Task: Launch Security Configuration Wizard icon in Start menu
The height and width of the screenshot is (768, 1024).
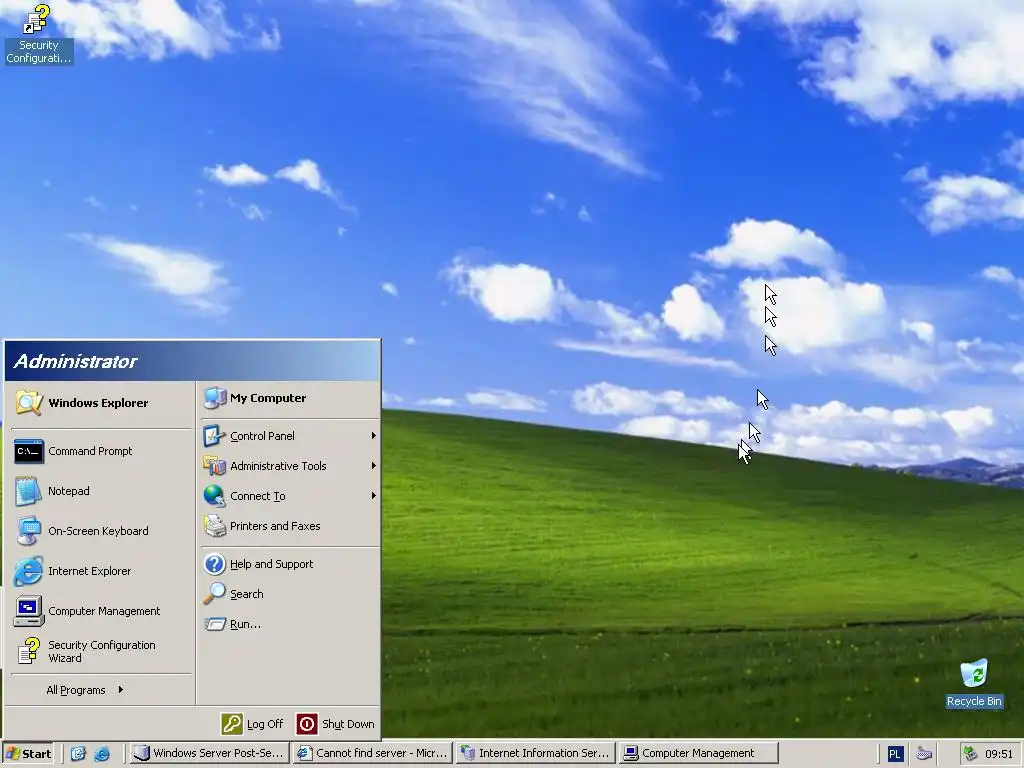Action: (x=29, y=651)
